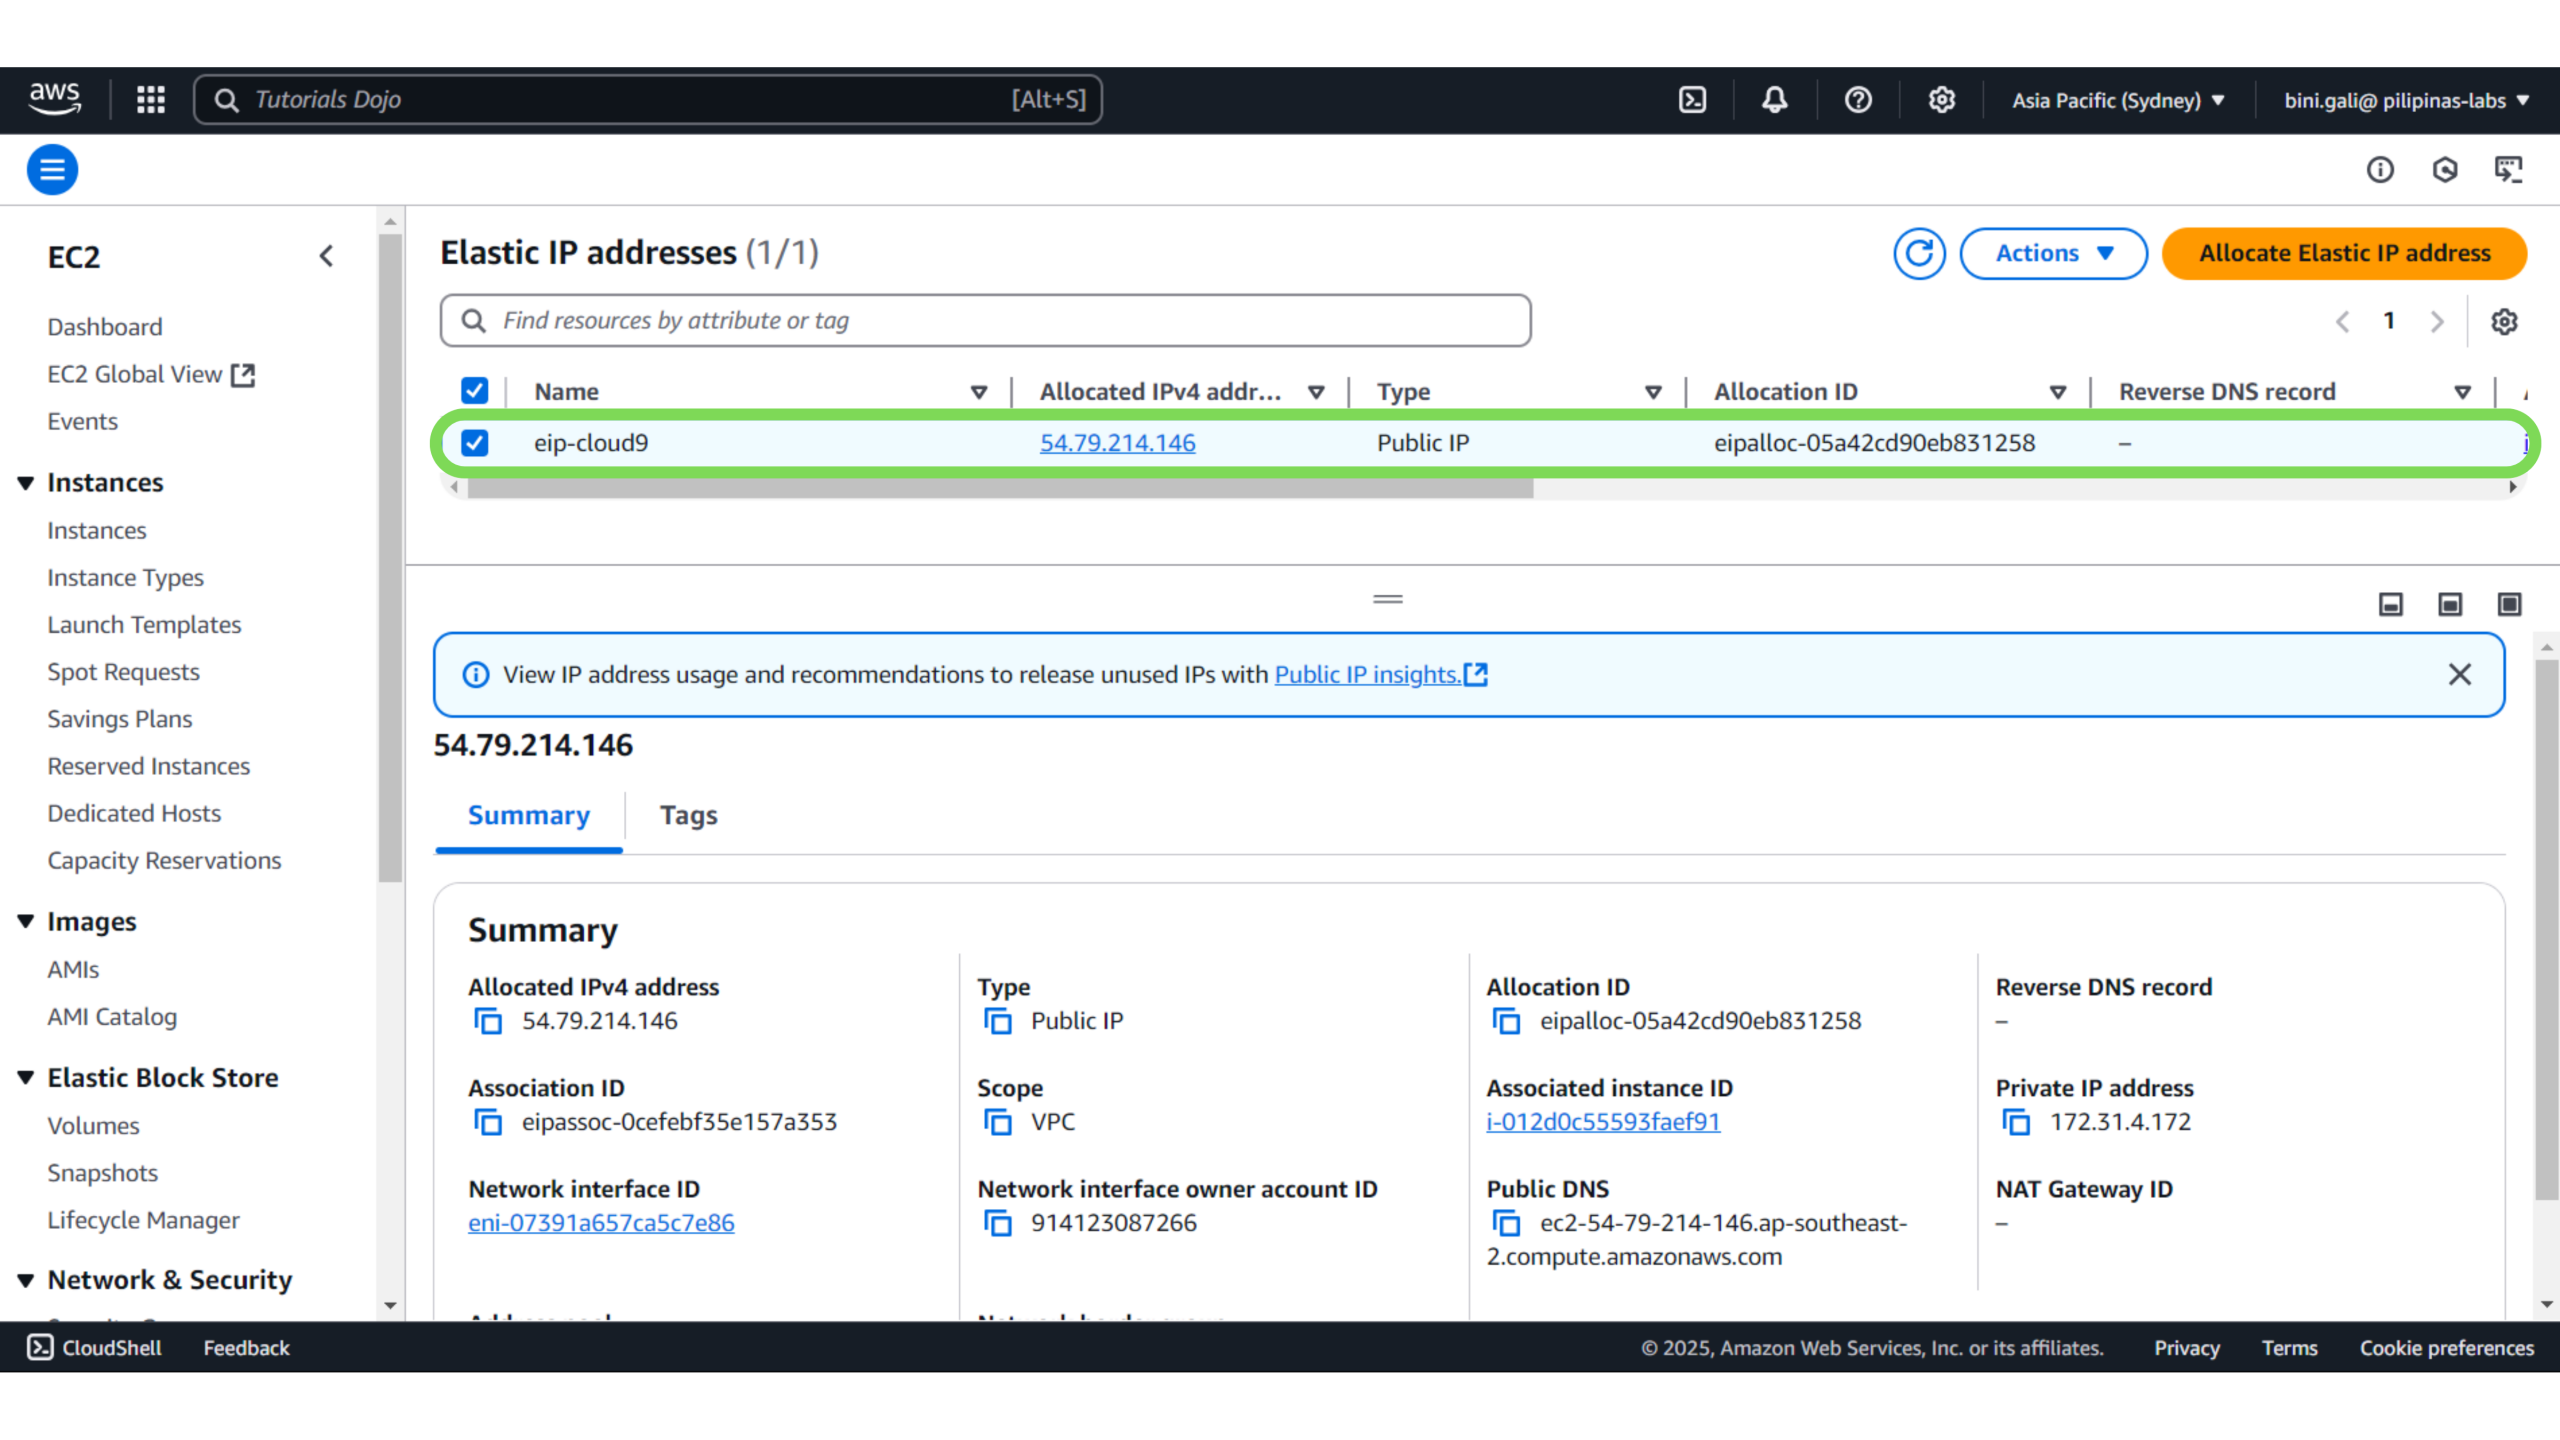Open the notifications bell
This screenshot has width=2560, height=1440.
1775,100
